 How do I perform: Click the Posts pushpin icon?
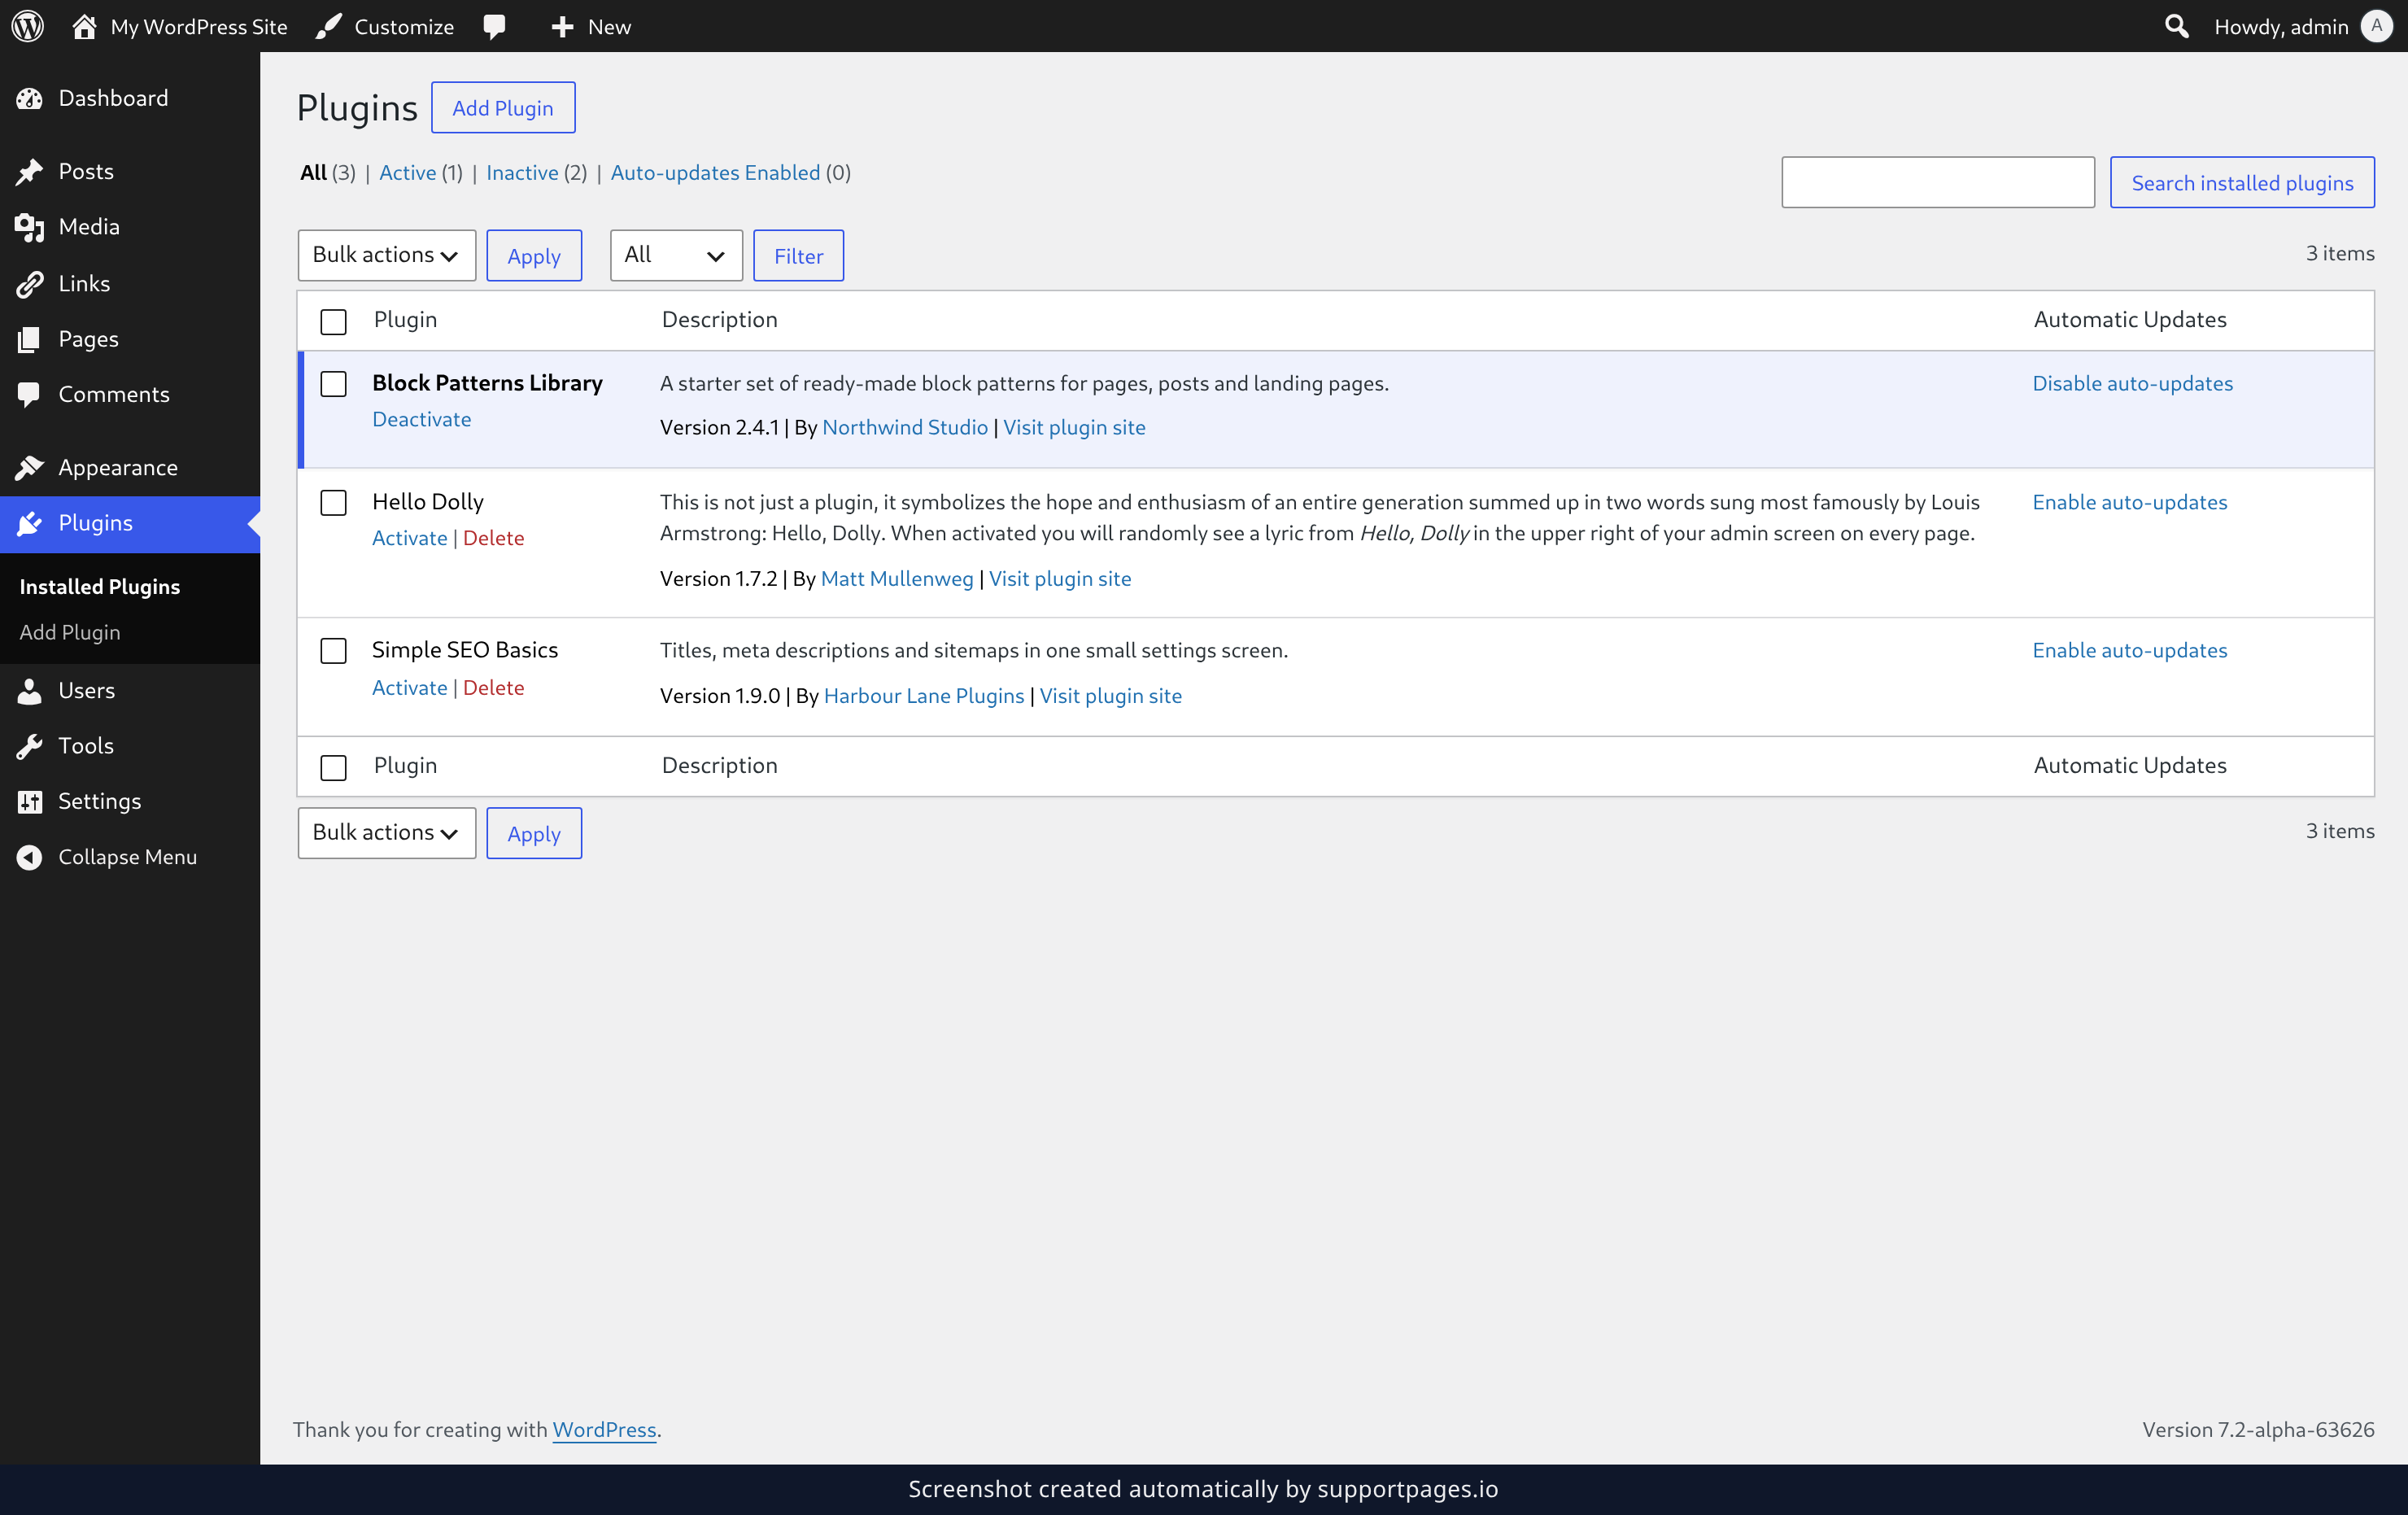click(29, 171)
